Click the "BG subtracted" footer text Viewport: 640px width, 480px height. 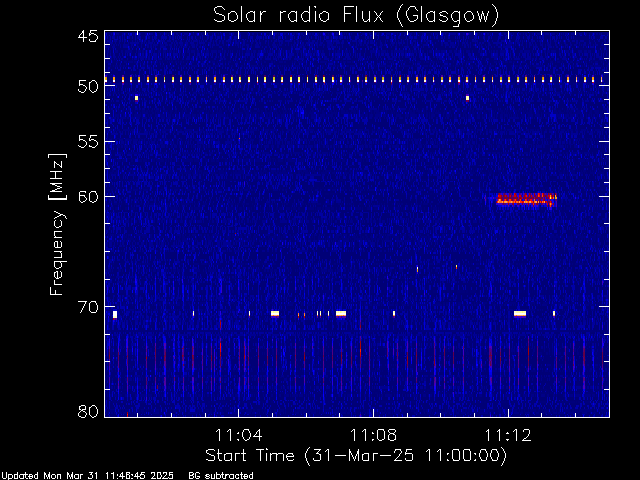221,476
